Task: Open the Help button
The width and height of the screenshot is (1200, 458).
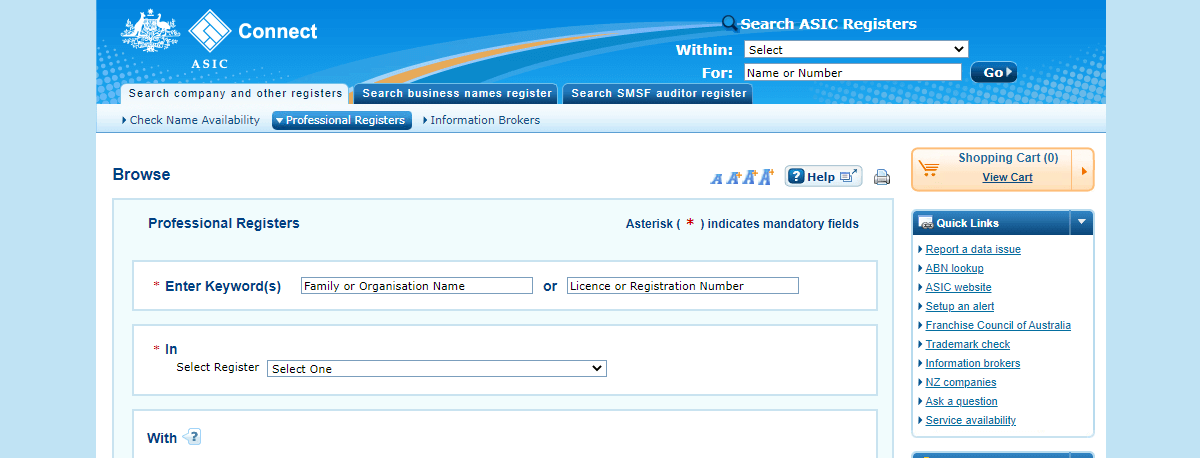Action: (822, 177)
